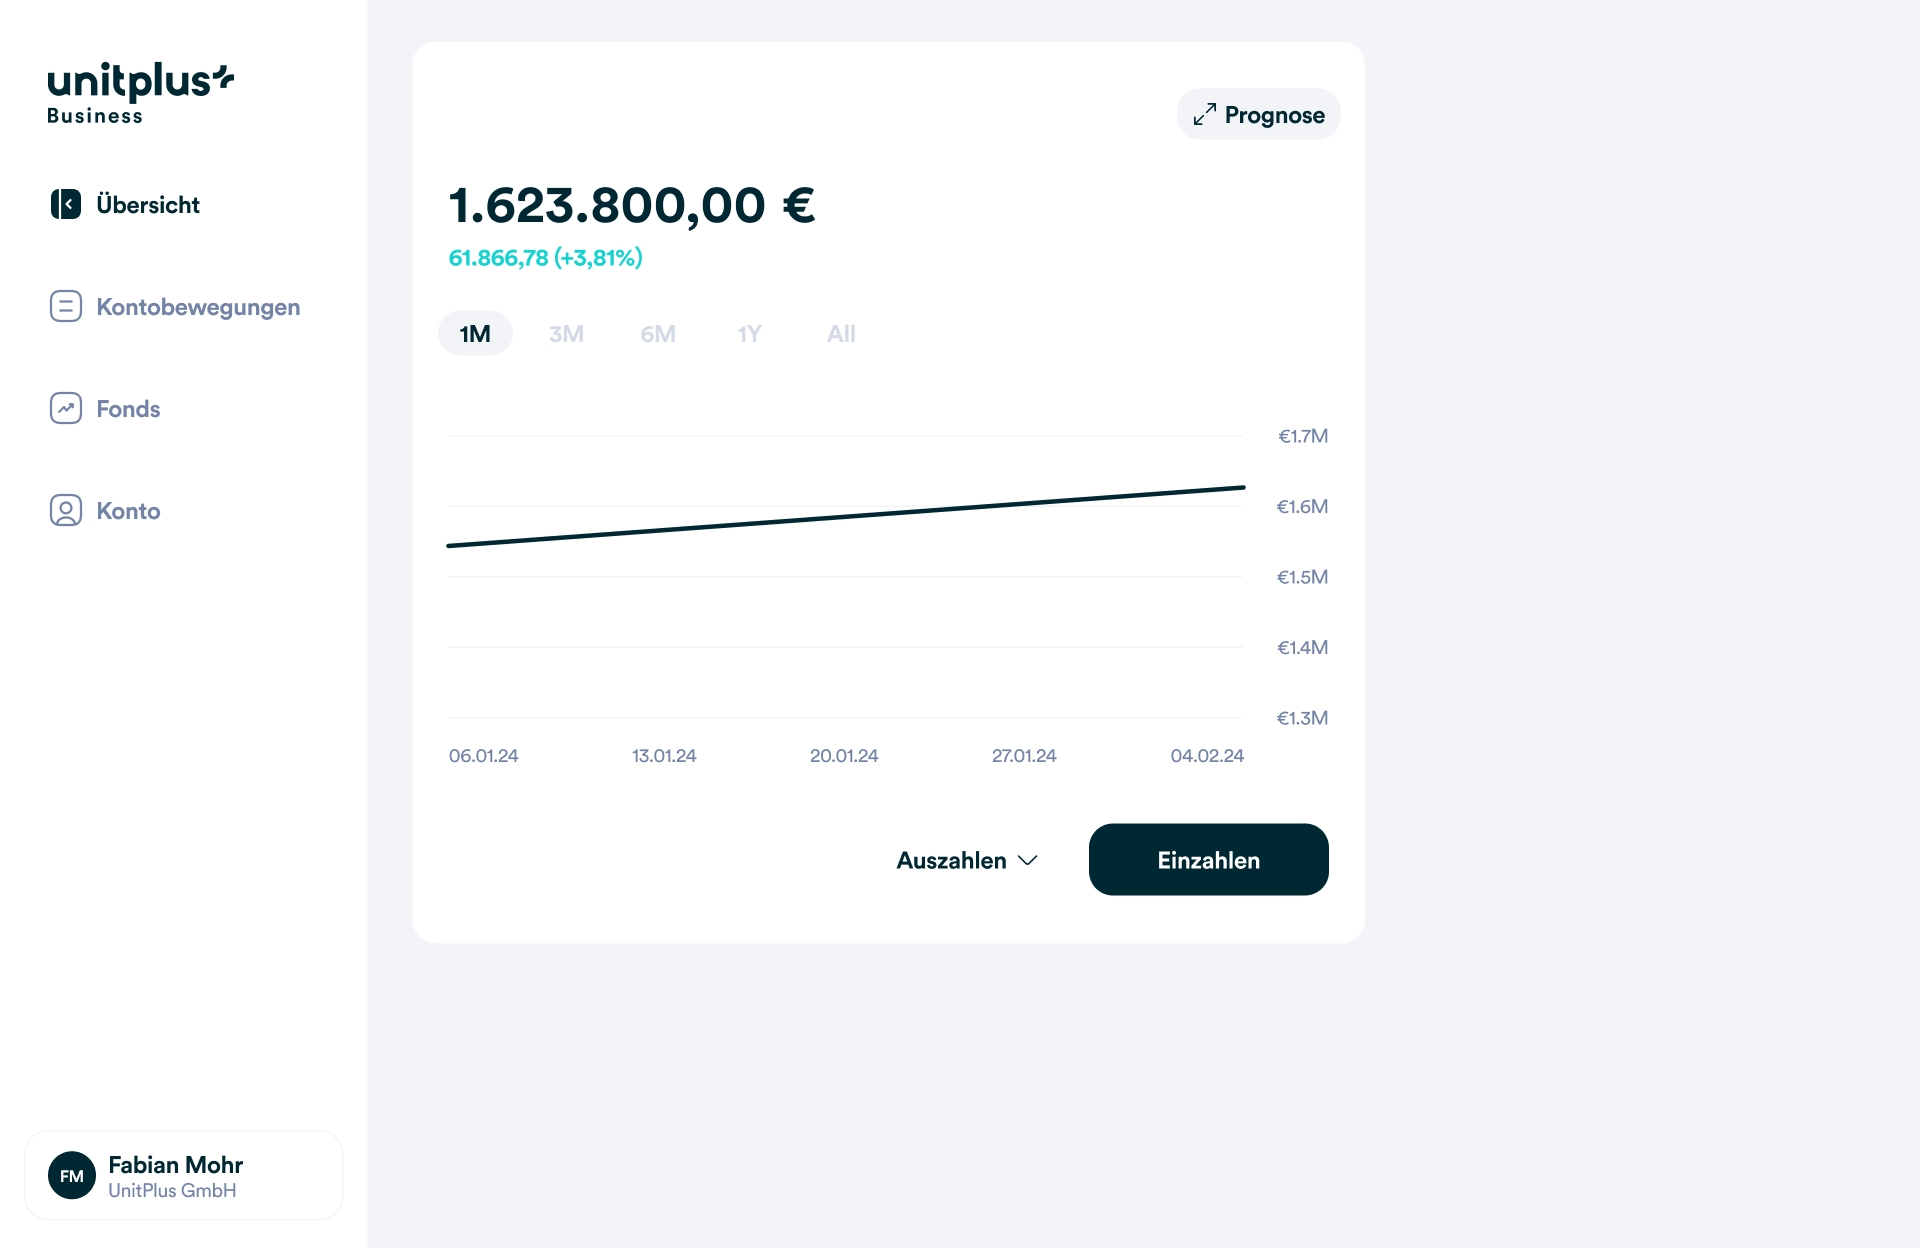Viewport: 1920px width, 1248px height.
Task: Switch chart to 6M range
Action: click(x=658, y=334)
